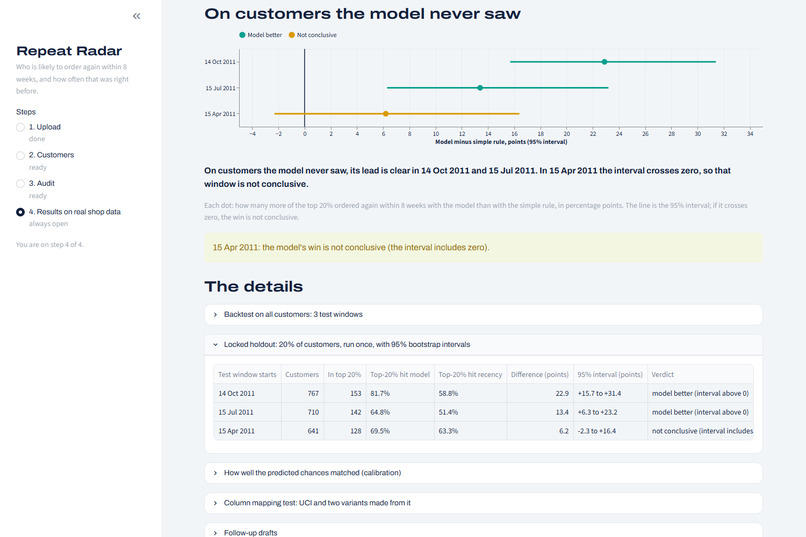
Task: Click 'You are on step 4 of 4.' text
Action: 49,245
